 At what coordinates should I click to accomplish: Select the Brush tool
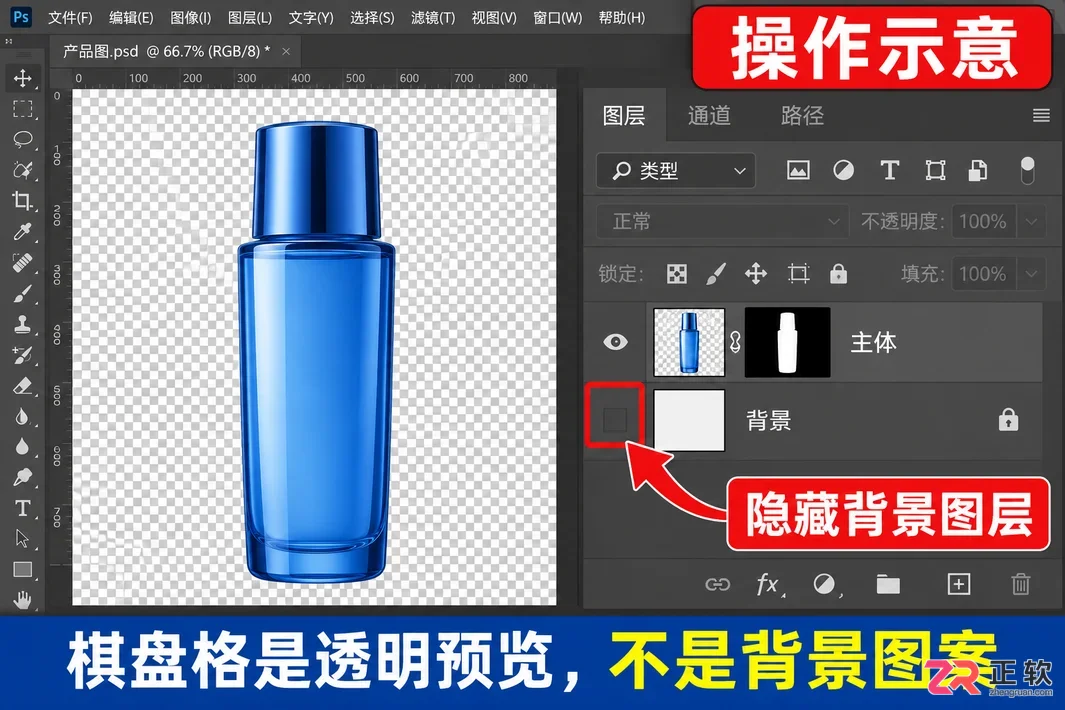(22, 294)
